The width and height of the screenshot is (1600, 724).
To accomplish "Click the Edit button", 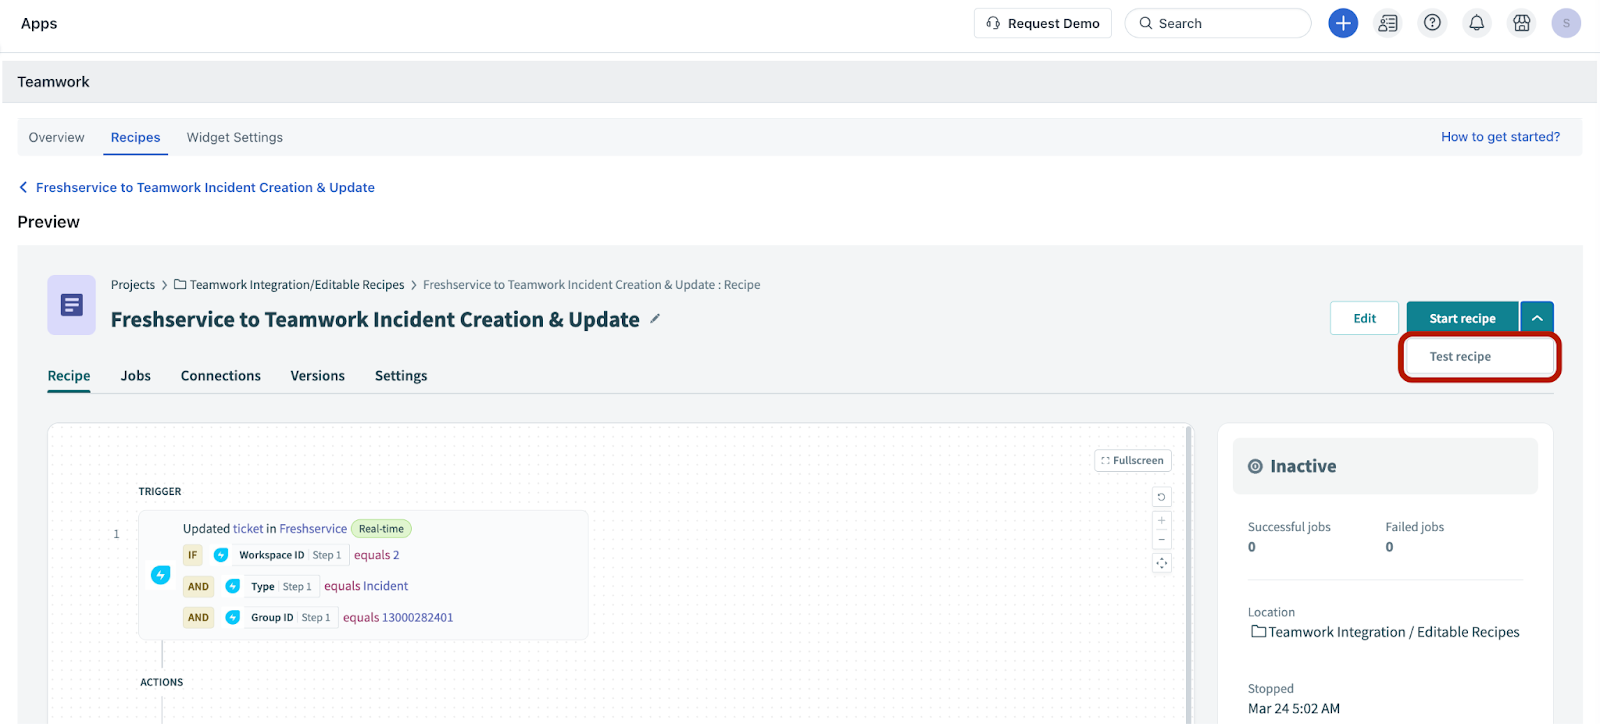I will pyautogui.click(x=1365, y=318).
